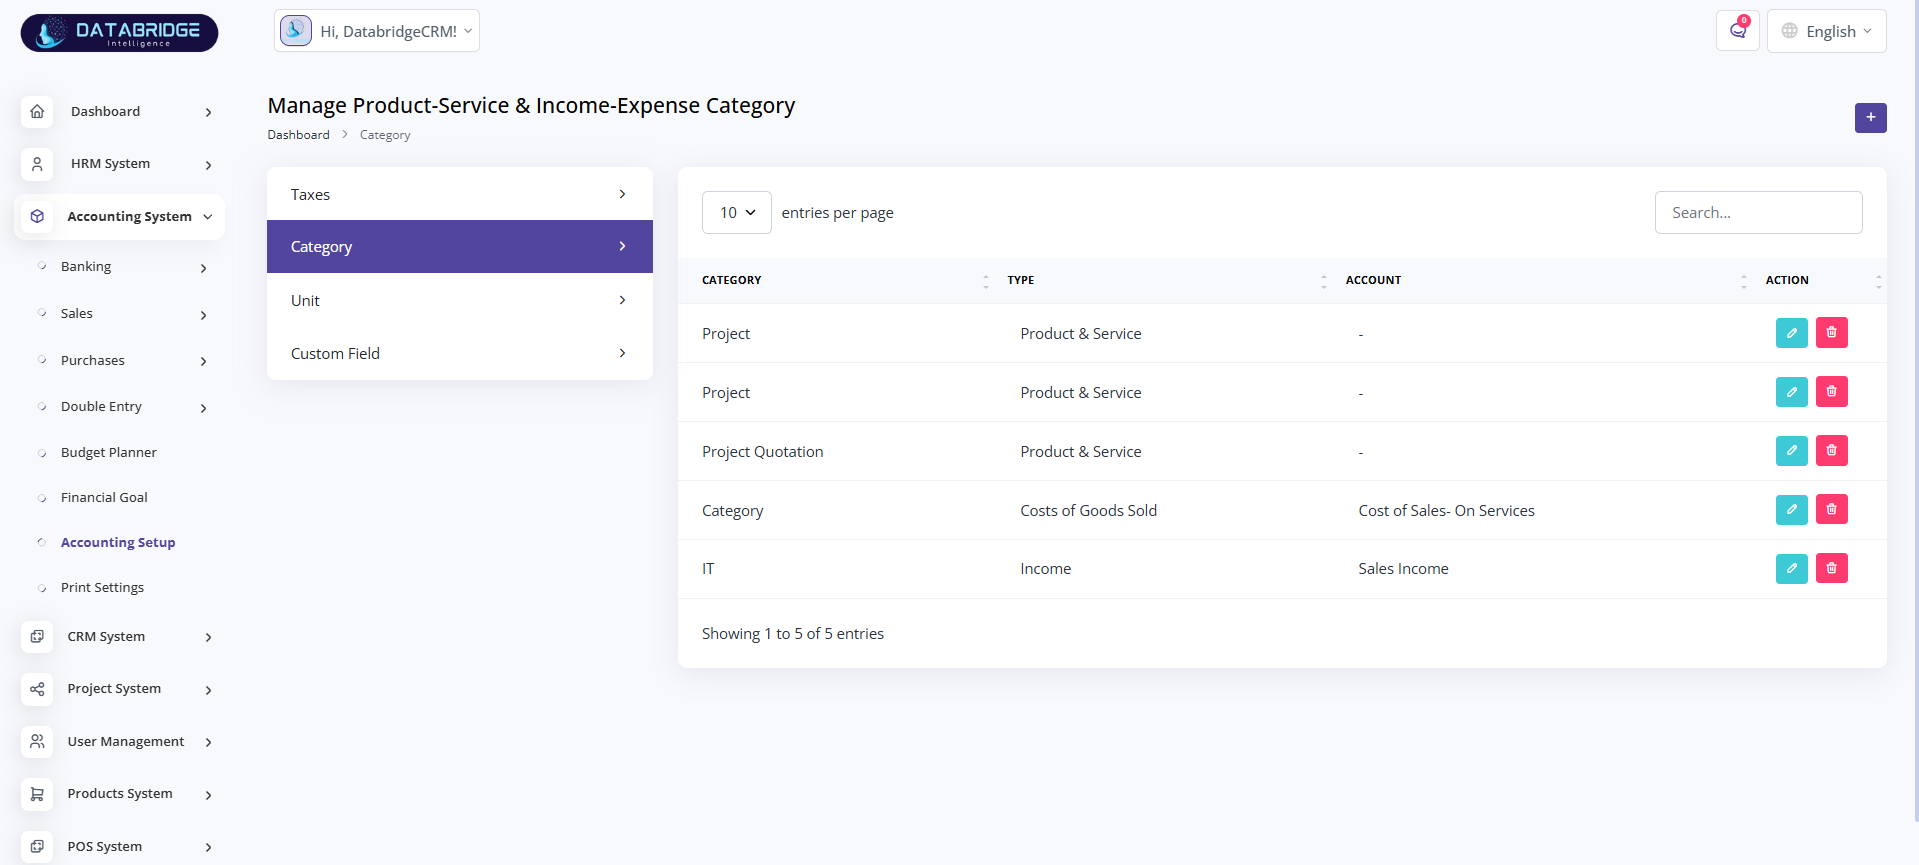
Task: Expand the Banking submenu chevron
Action: pos(203,268)
